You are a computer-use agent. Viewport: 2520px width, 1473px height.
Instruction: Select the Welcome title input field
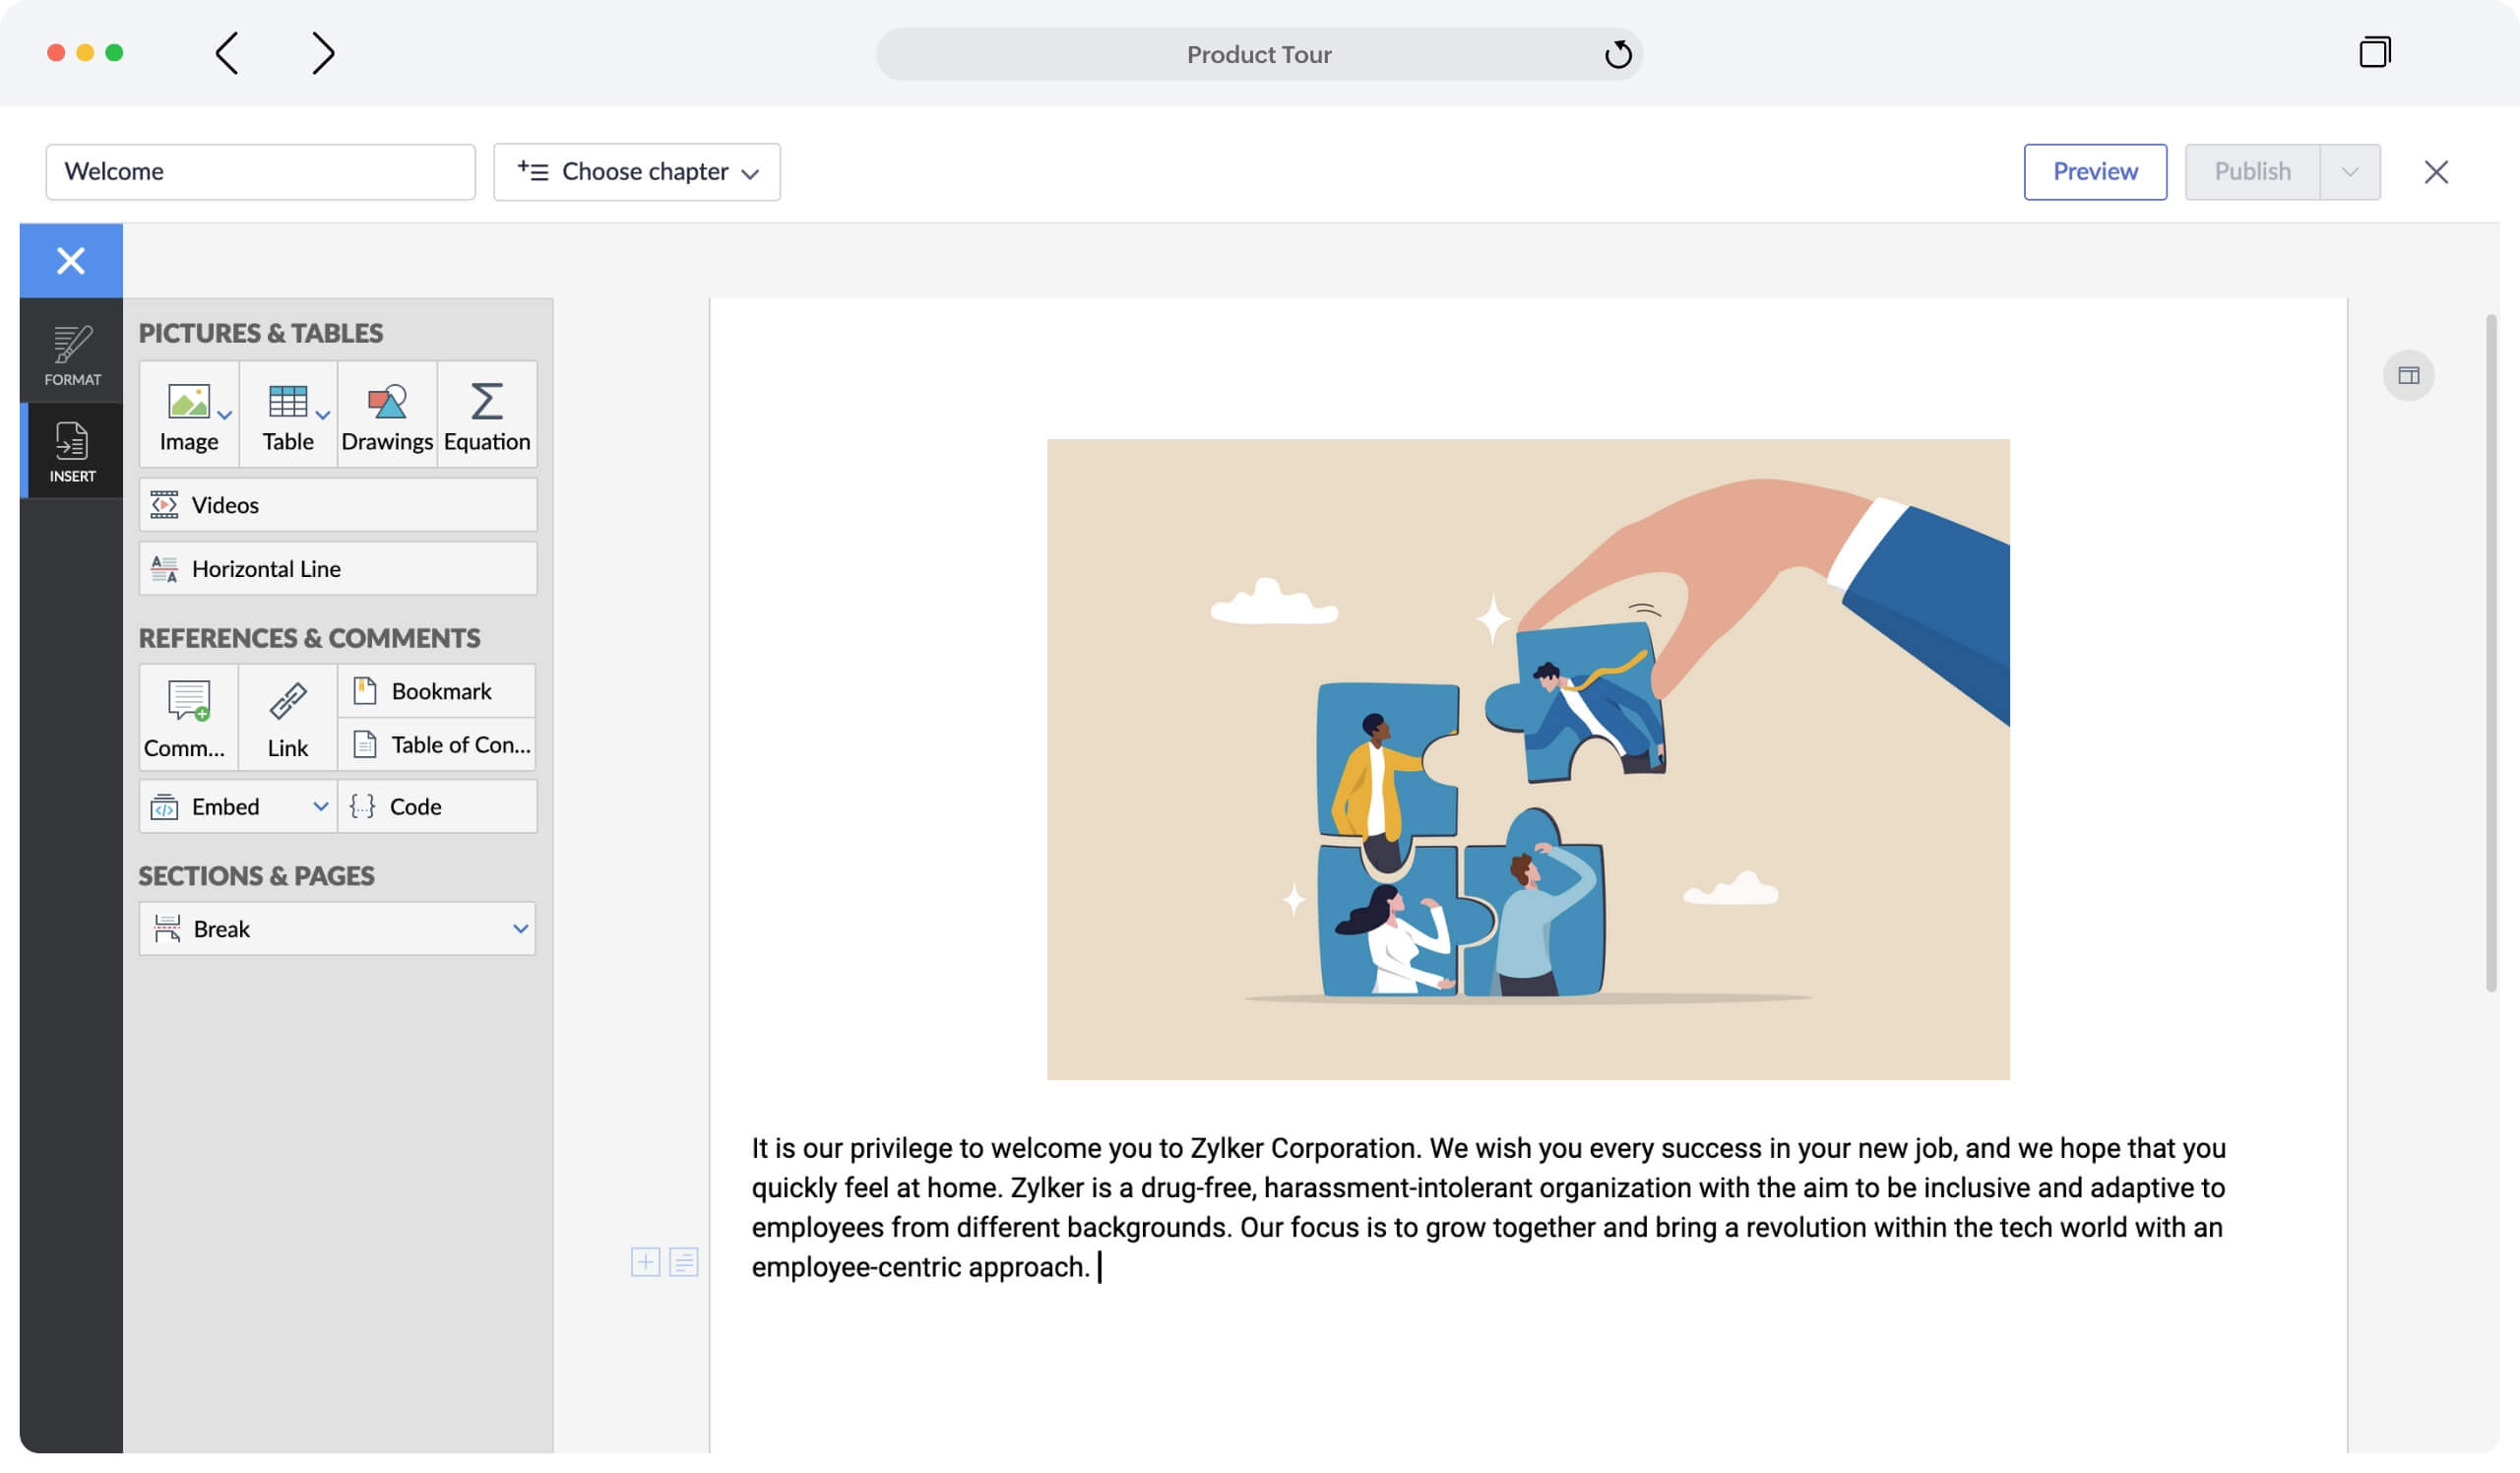(x=260, y=171)
